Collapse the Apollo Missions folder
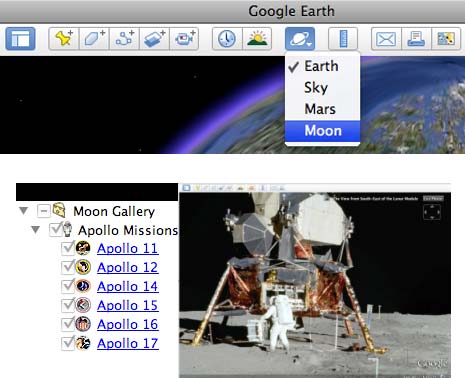The height and width of the screenshot is (378, 465). click(x=35, y=230)
